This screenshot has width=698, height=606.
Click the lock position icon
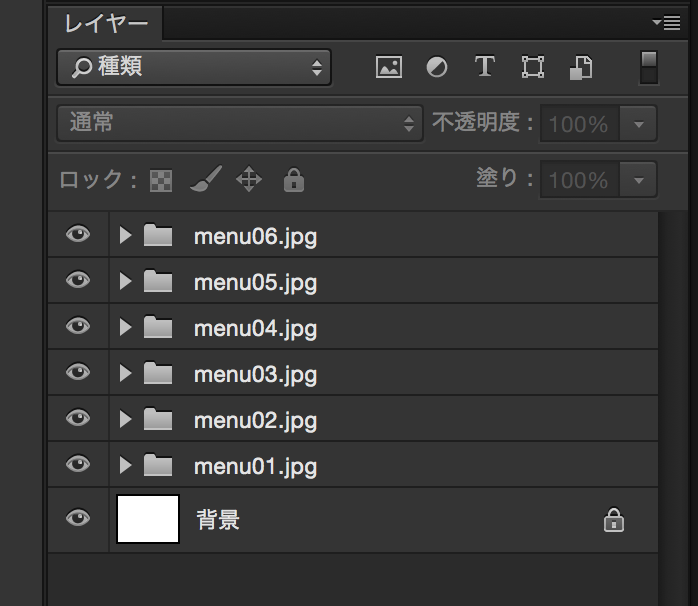pyautogui.click(x=248, y=180)
